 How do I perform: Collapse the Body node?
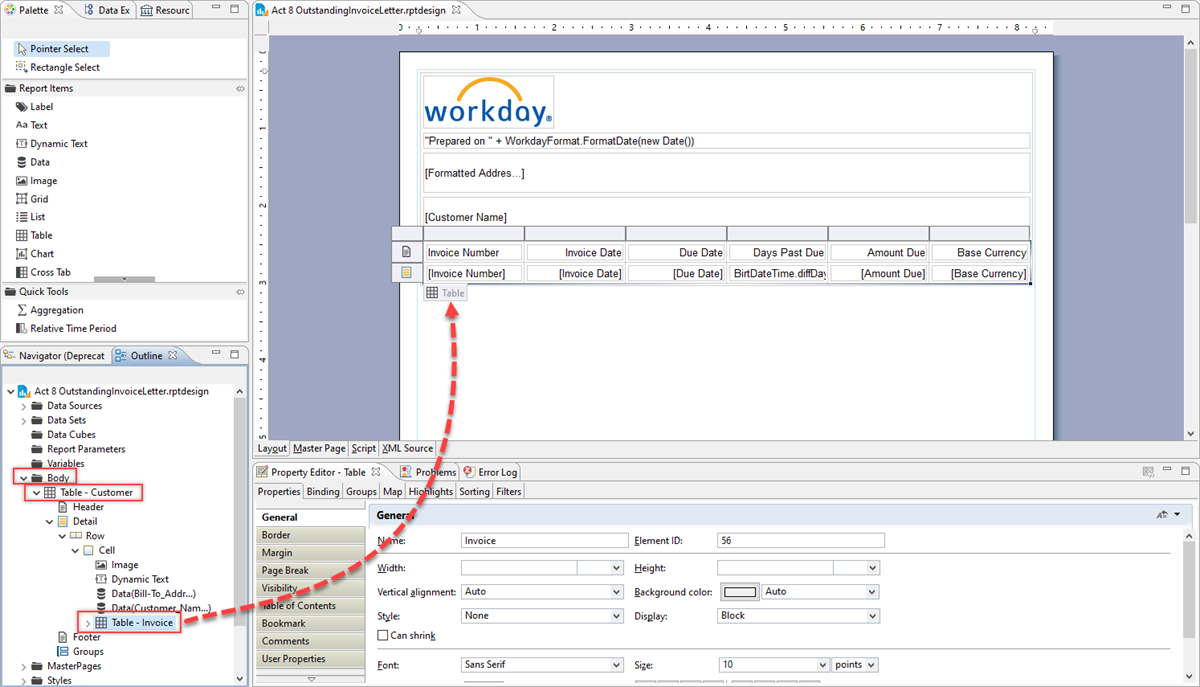tap(23, 478)
